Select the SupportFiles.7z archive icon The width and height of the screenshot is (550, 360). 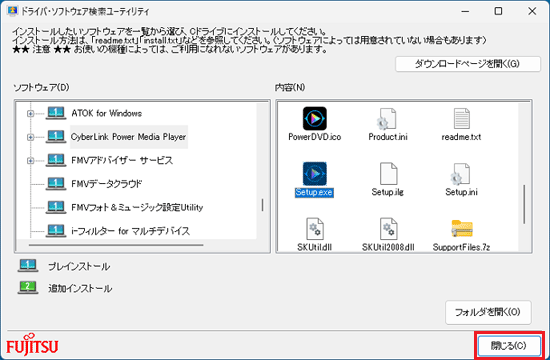(x=462, y=229)
